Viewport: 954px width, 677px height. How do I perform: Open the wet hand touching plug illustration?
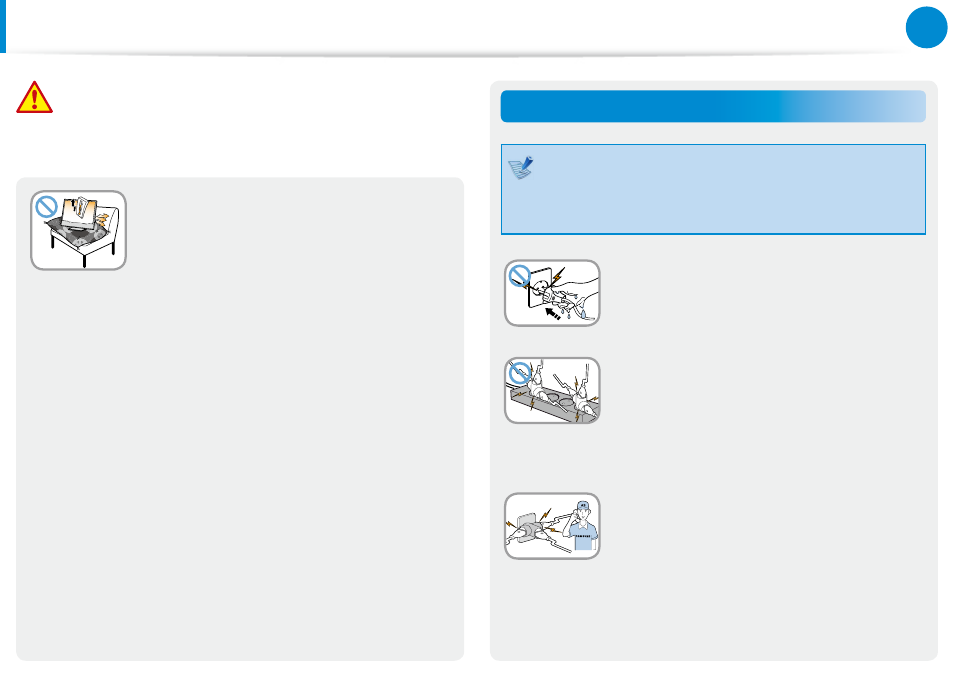click(x=552, y=293)
